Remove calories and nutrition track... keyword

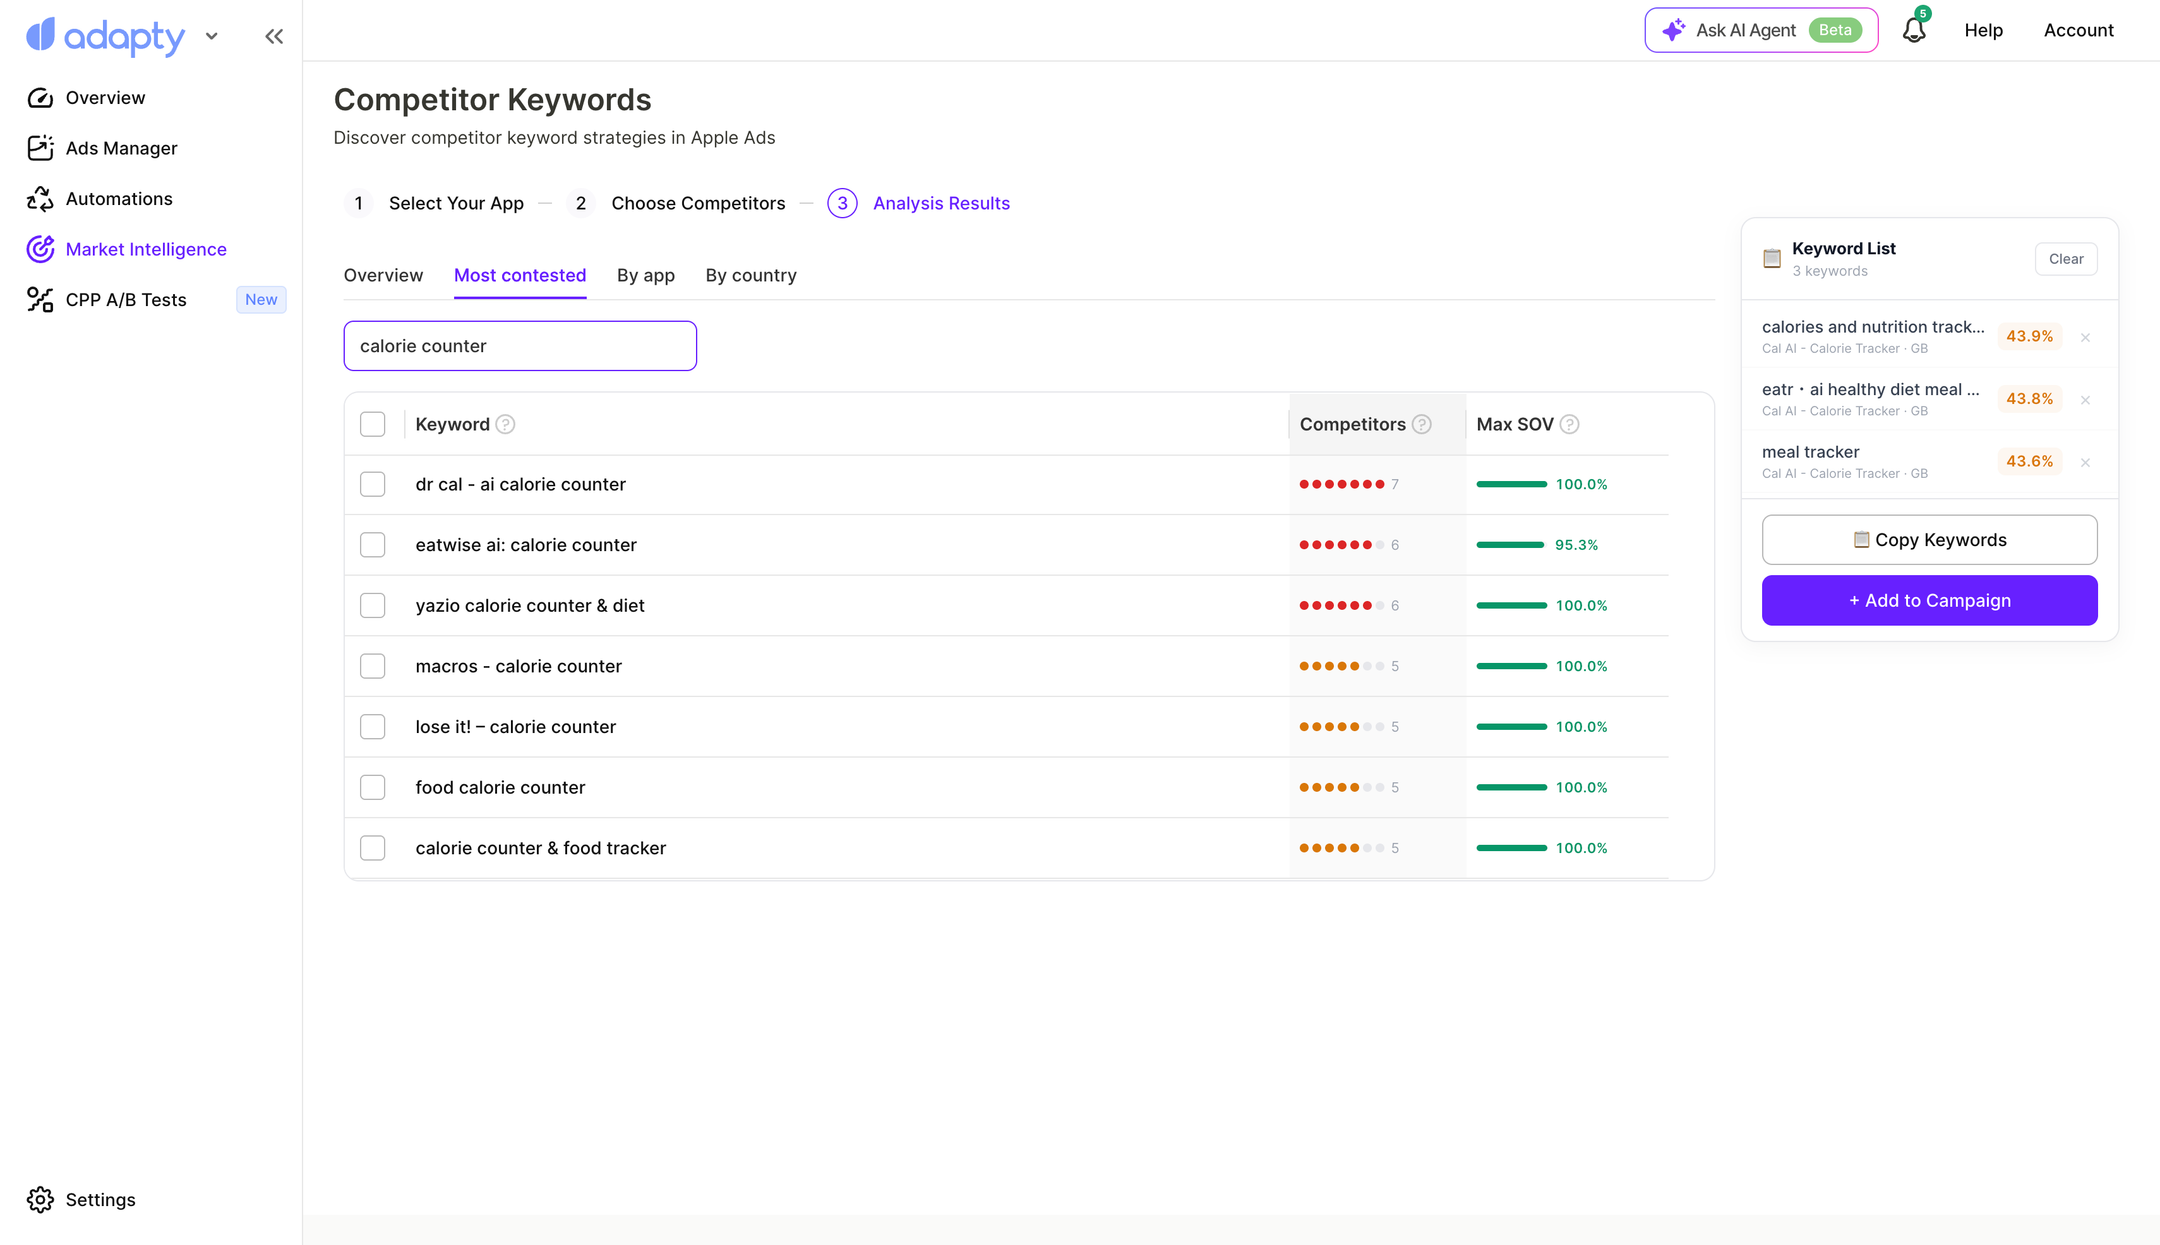click(2086, 337)
